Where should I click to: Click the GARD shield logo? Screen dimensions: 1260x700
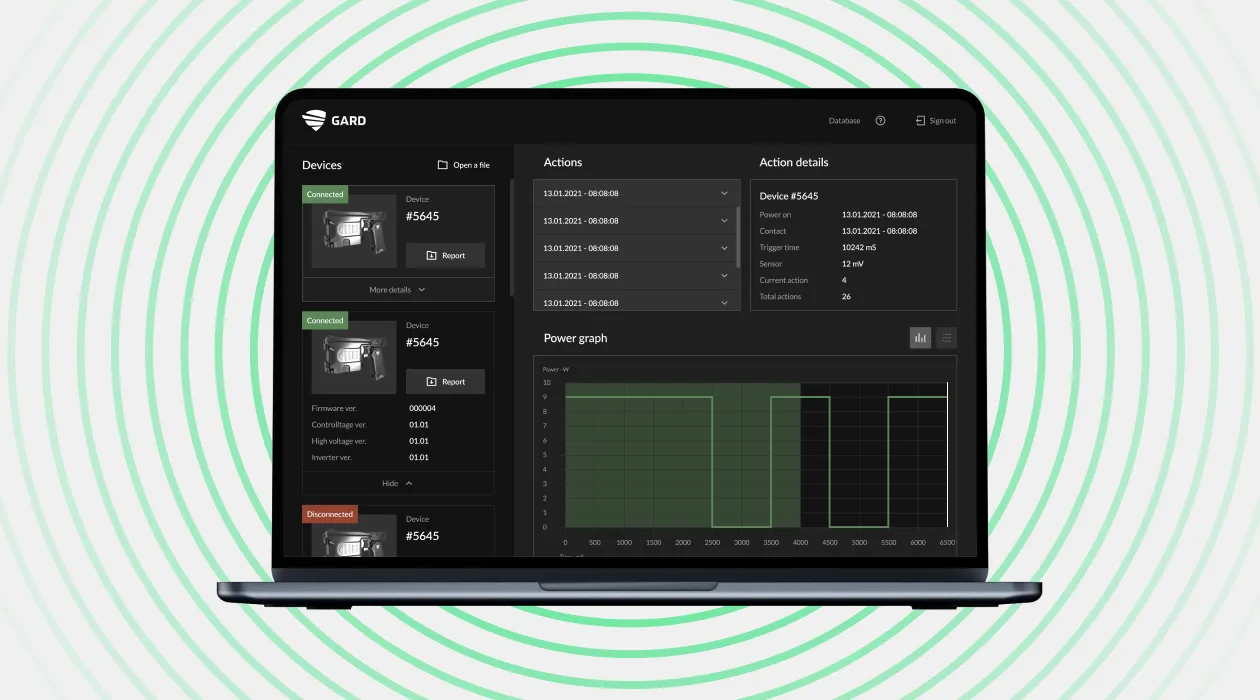click(314, 120)
